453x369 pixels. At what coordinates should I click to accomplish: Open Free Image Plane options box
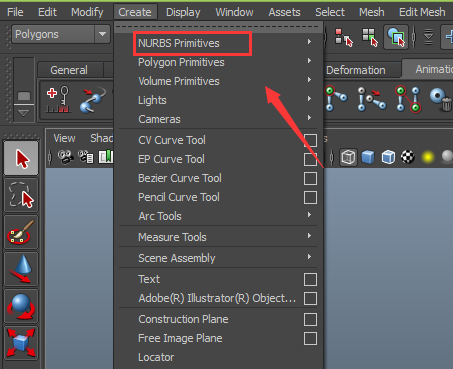pos(310,339)
